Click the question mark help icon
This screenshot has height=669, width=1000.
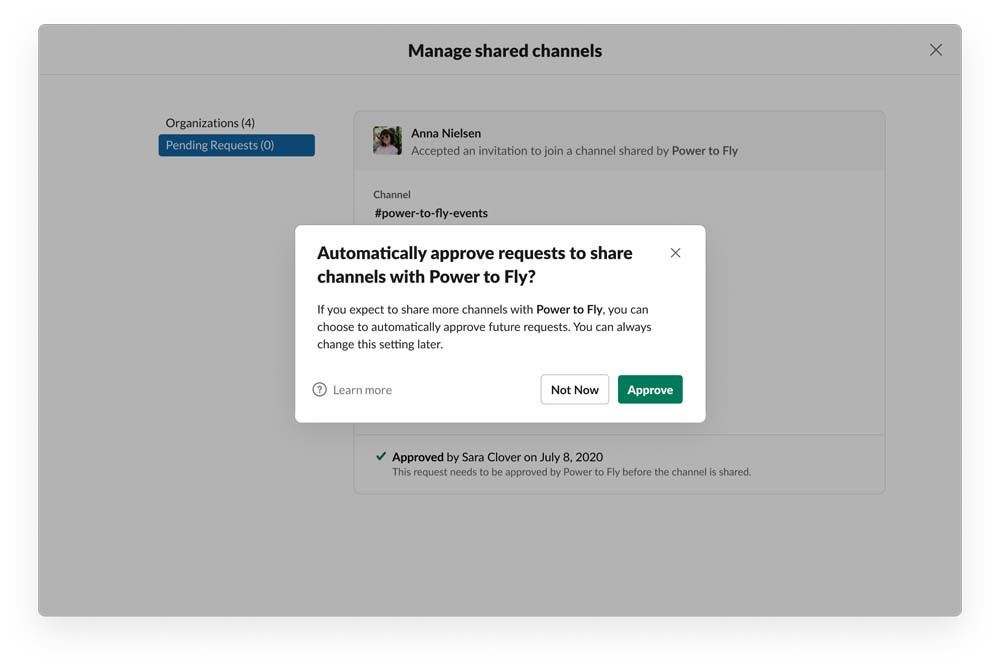coord(320,390)
